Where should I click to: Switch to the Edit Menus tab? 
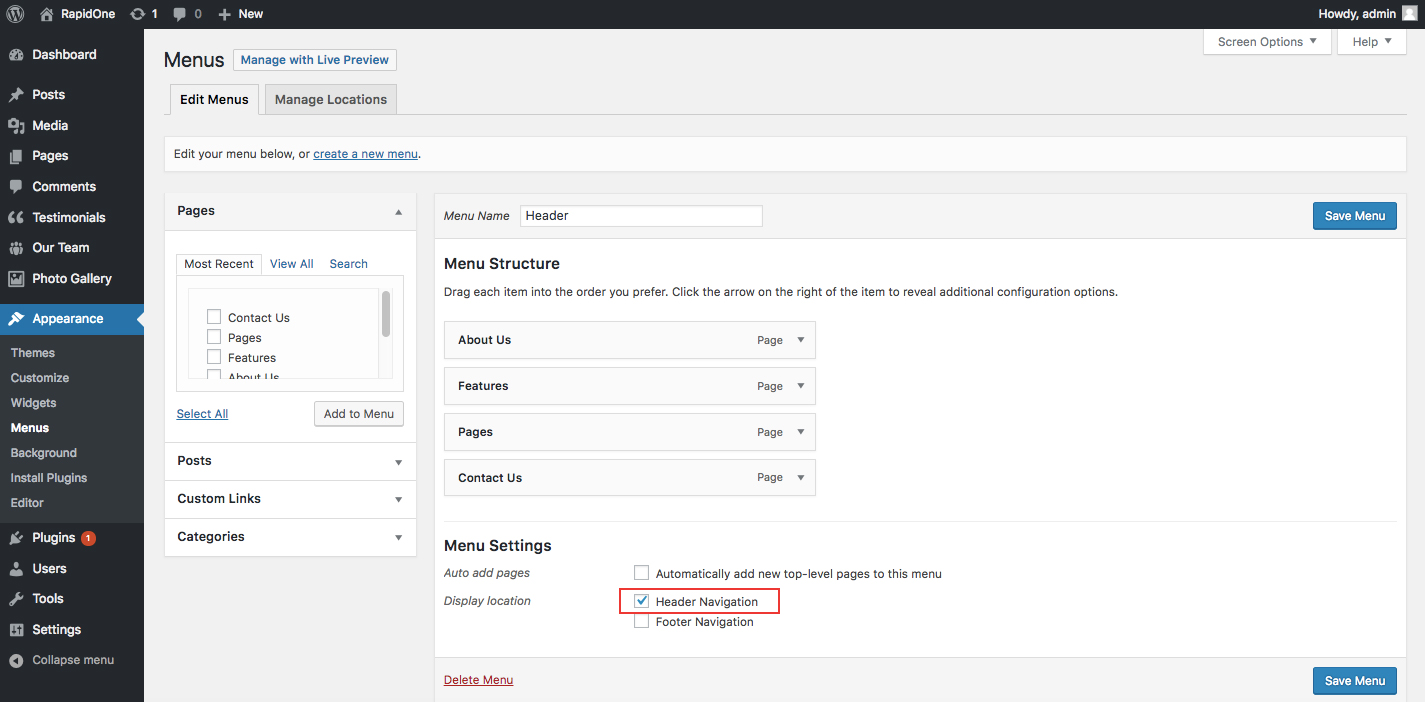coord(214,99)
